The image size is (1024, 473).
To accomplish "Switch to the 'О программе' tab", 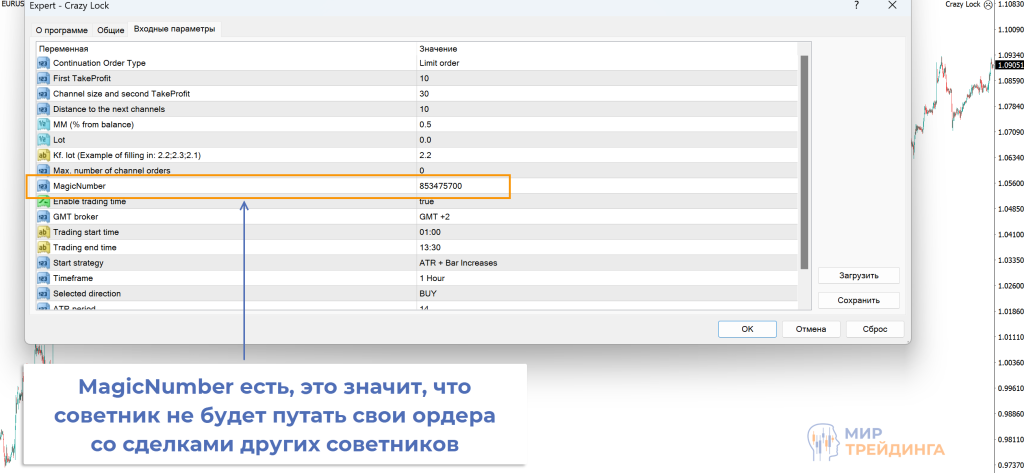I will tap(62, 30).
